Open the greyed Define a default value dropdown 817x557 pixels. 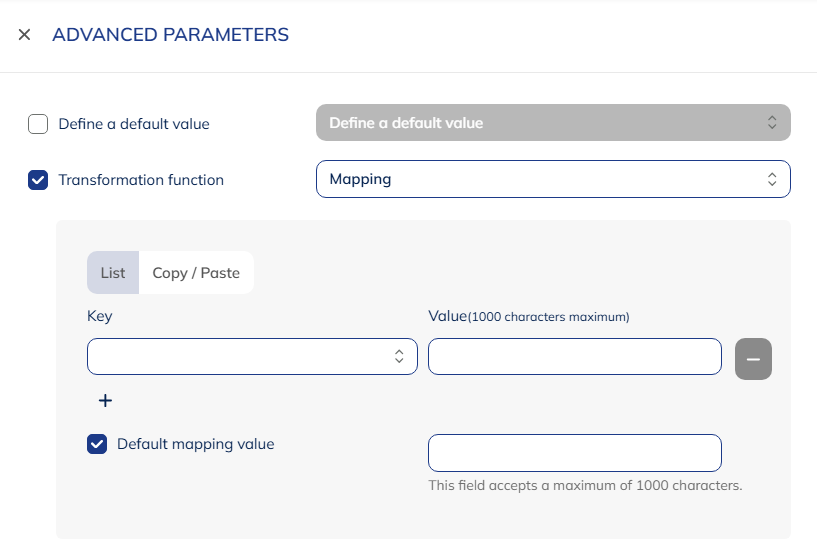(x=540, y=123)
